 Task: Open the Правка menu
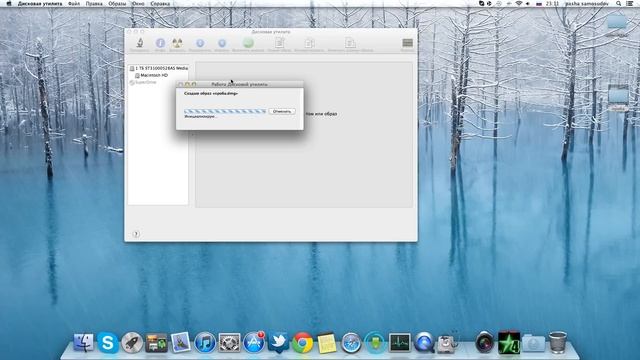tap(94, 4)
